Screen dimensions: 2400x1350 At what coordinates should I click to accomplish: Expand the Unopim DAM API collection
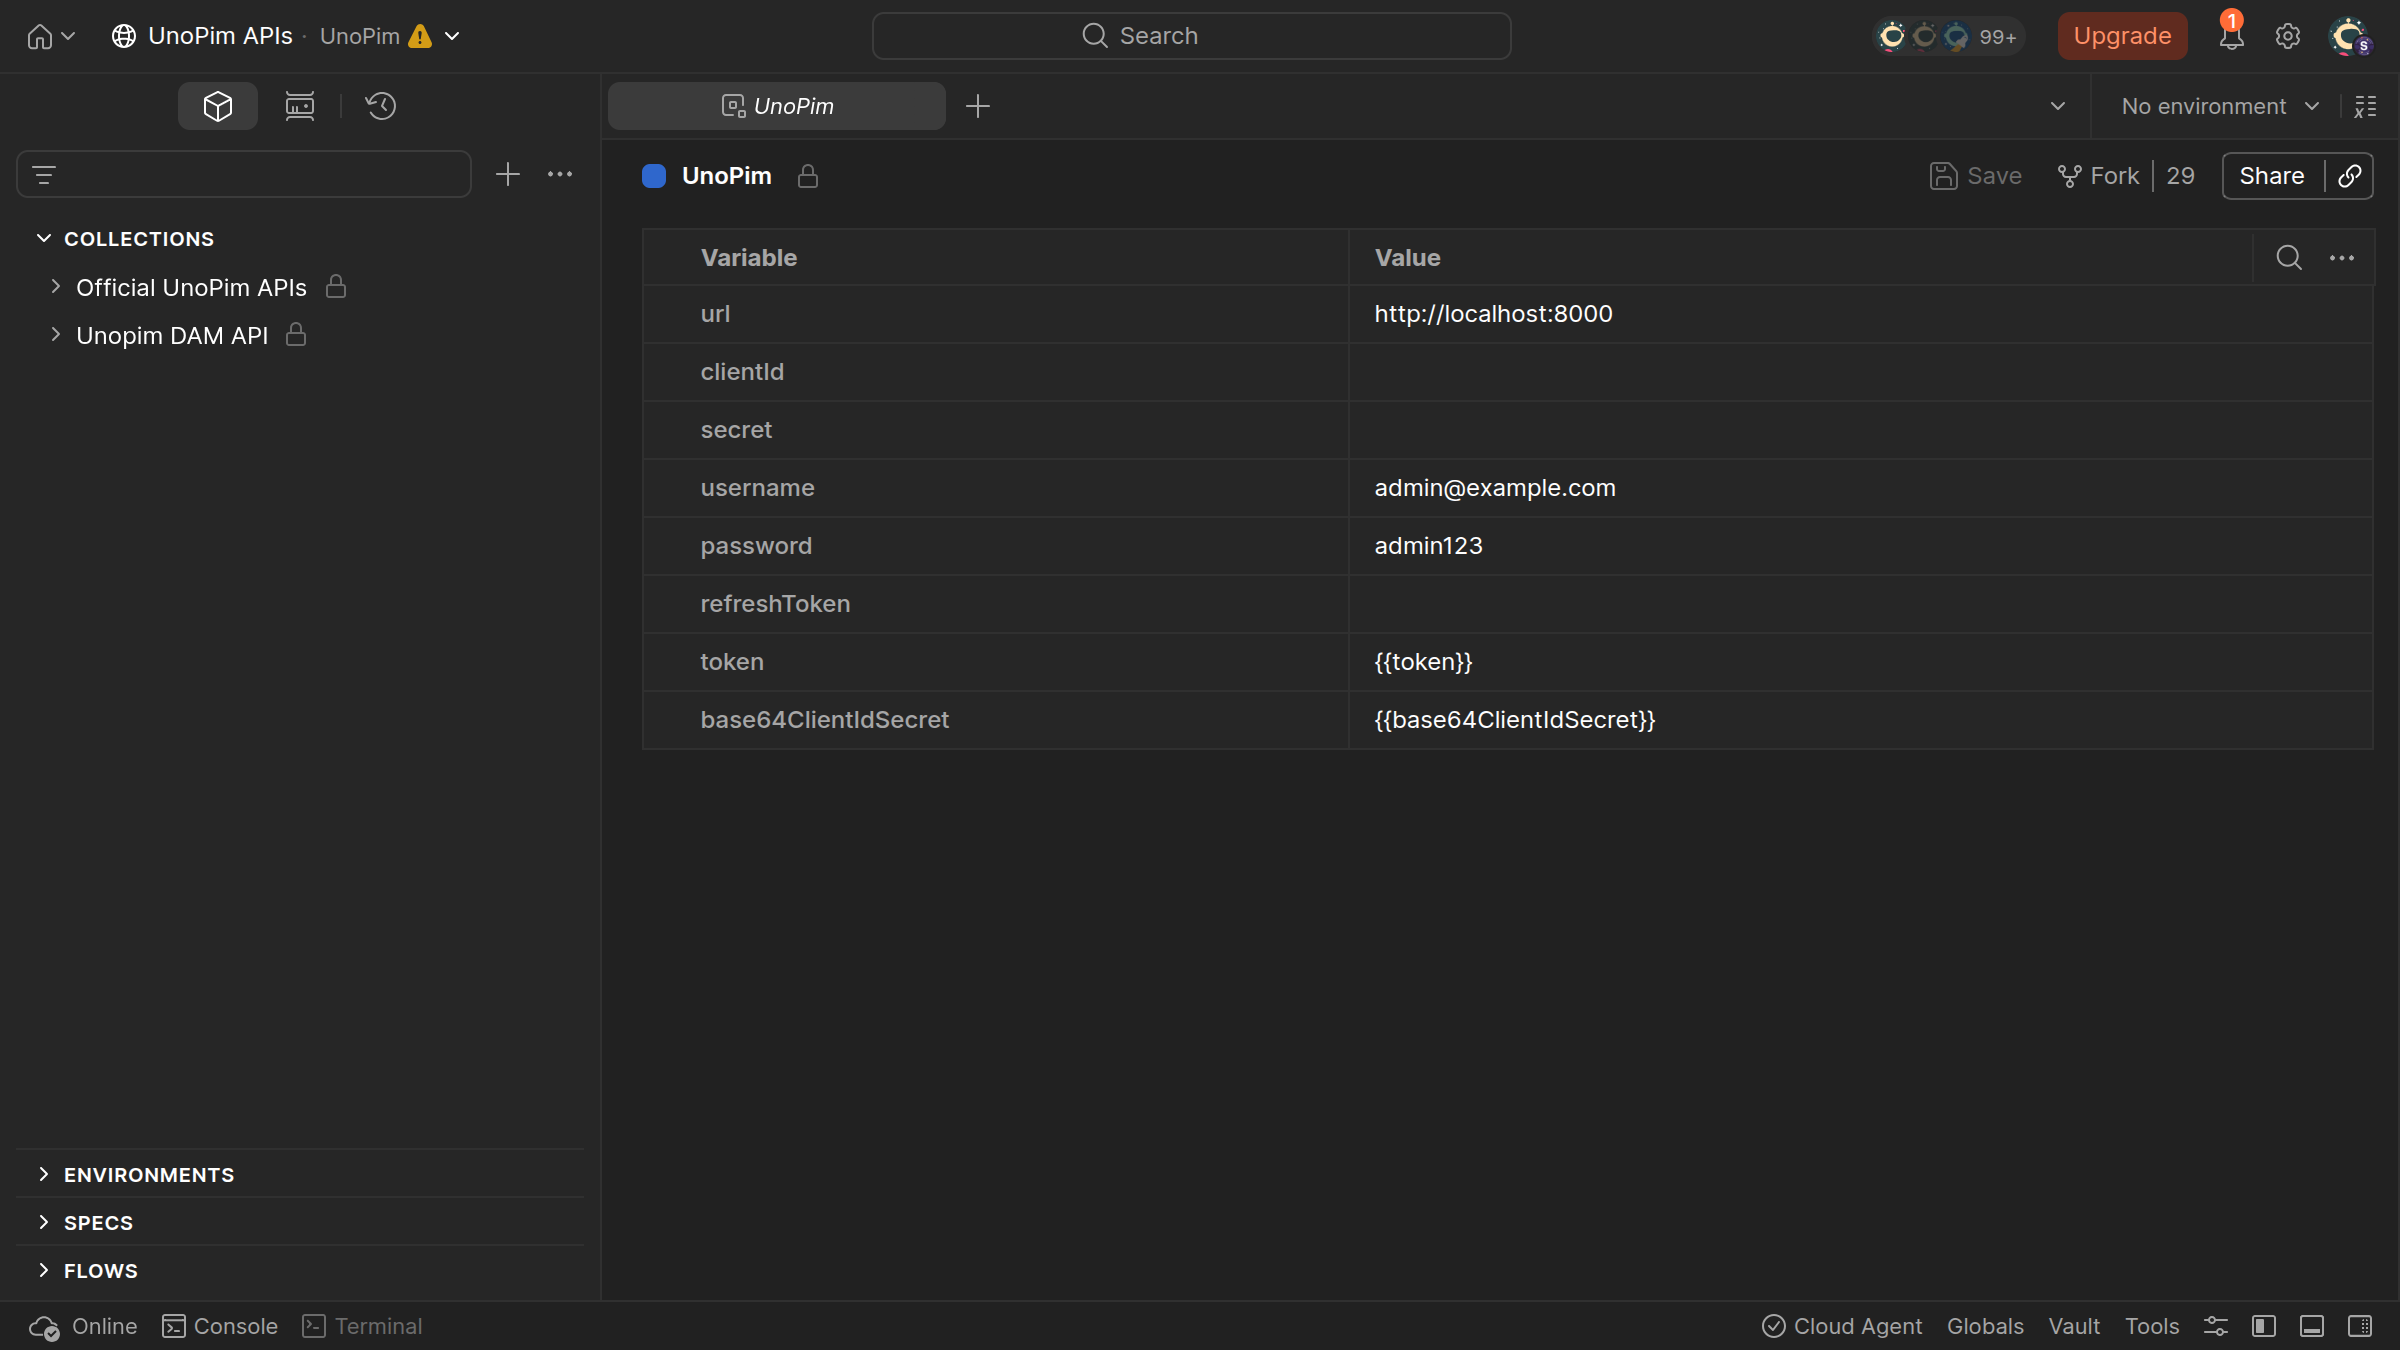click(x=56, y=335)
